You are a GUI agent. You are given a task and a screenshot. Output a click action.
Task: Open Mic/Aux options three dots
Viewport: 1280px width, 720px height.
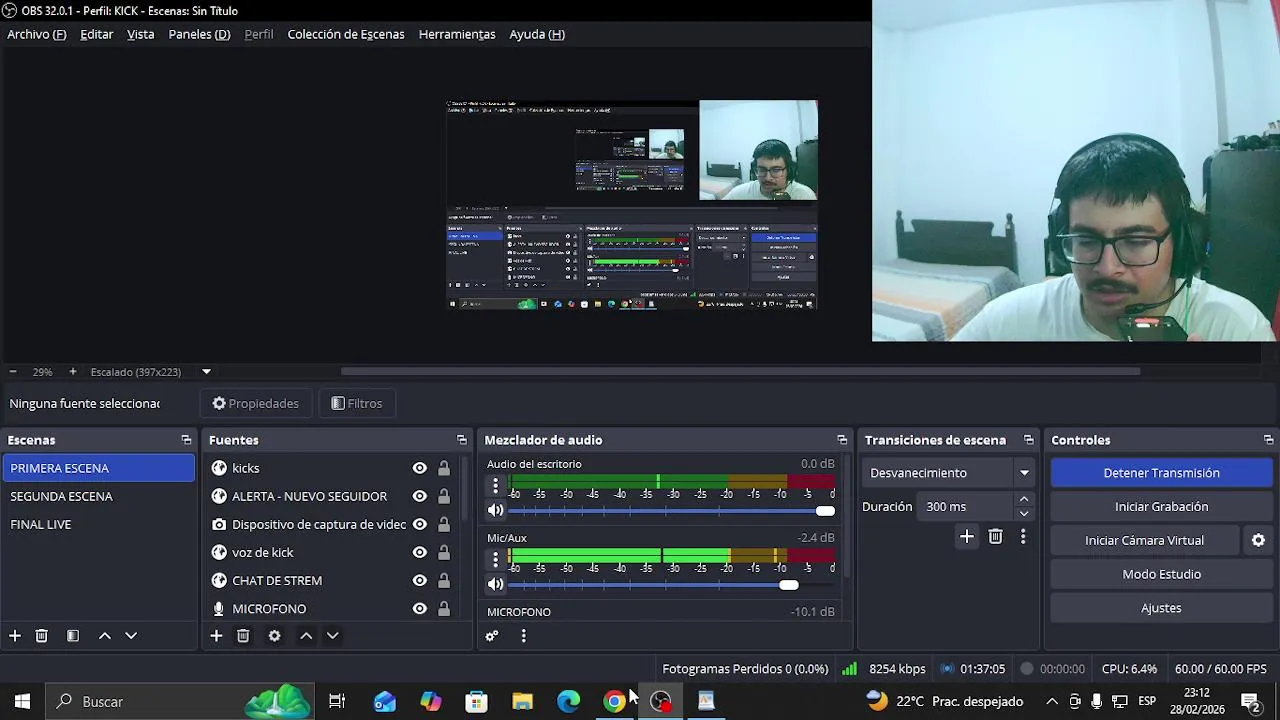tap(495, 560)
